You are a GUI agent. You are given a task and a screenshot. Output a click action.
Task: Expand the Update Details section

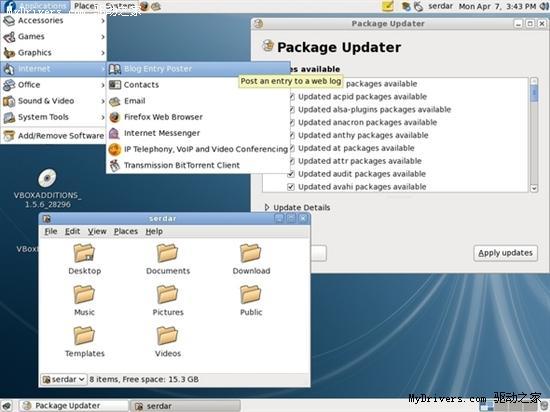(x=267, y=208)
